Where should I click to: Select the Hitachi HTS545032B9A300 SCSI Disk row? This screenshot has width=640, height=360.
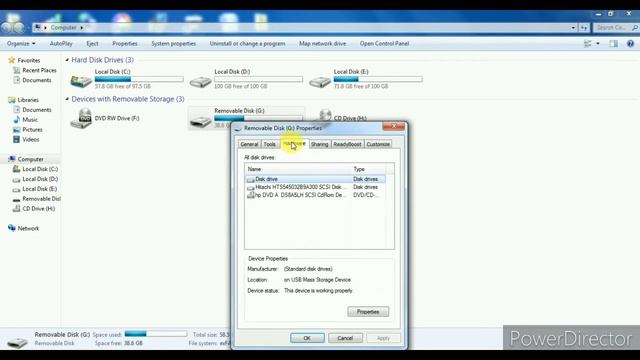[315, 187]
